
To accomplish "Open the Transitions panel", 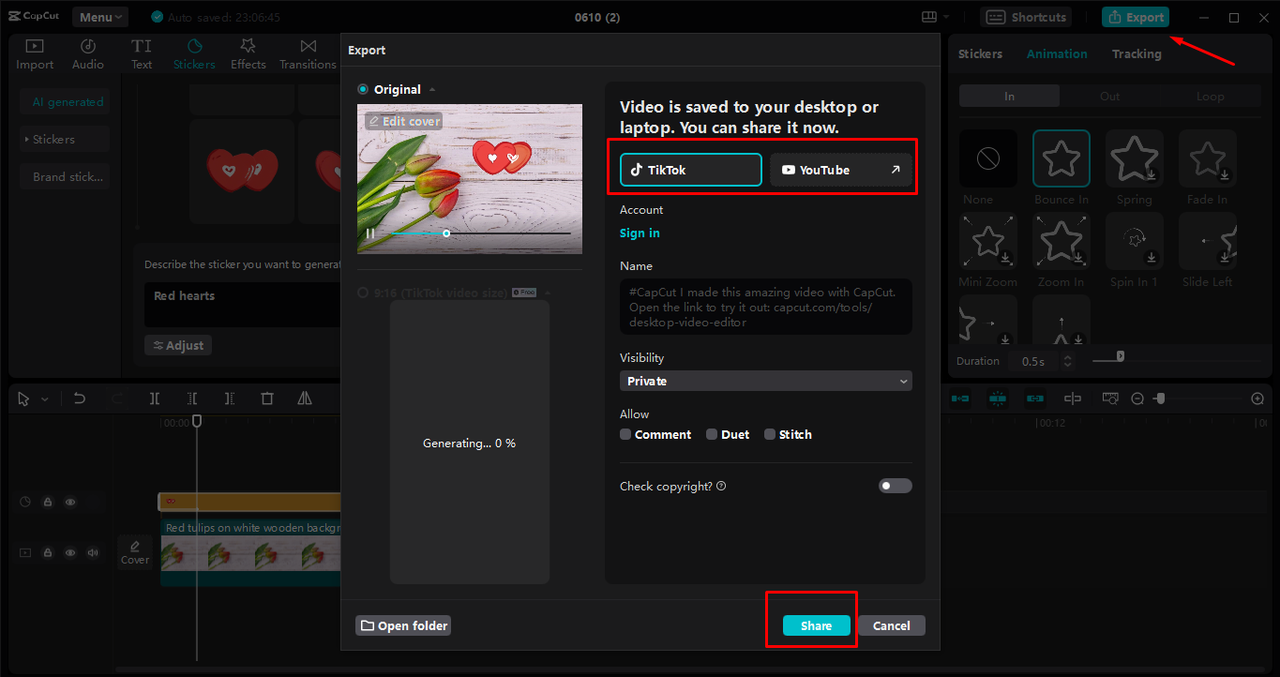I will [x=308, y=54].
